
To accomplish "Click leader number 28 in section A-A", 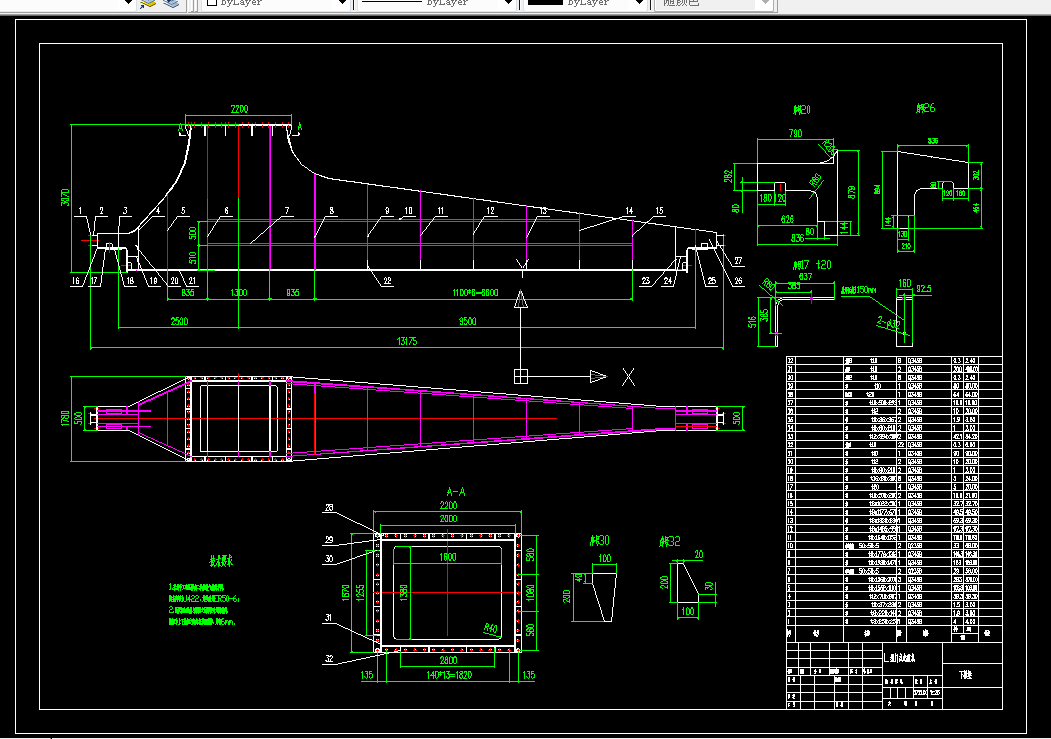I will coord(329,508).
